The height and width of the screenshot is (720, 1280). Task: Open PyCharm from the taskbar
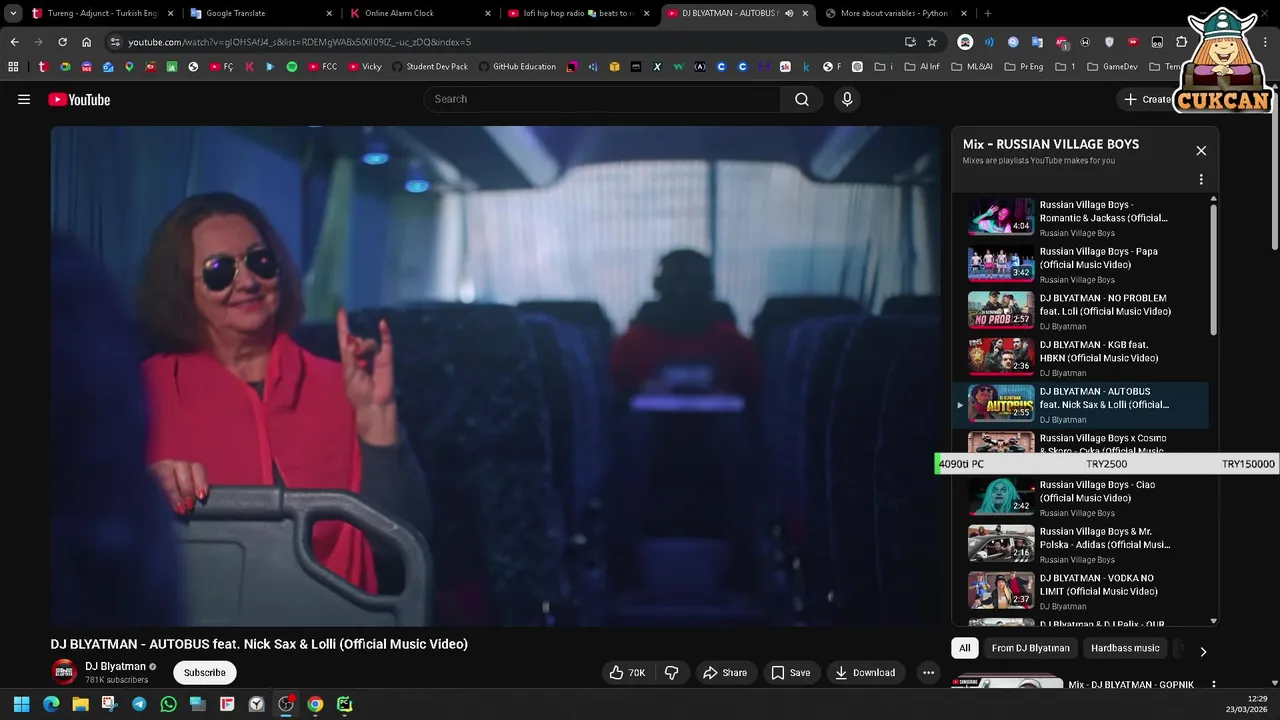(344, 704)
